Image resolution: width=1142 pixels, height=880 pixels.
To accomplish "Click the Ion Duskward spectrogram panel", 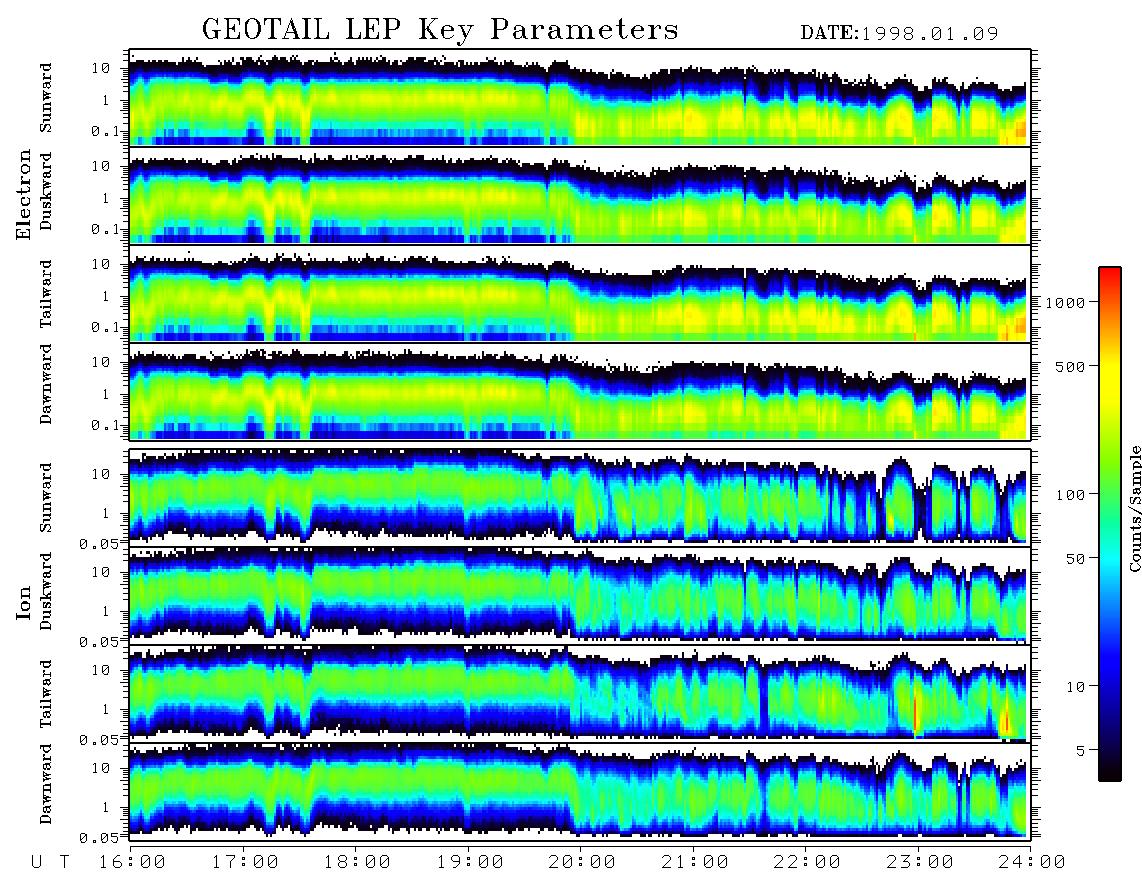I will (580, 594).
